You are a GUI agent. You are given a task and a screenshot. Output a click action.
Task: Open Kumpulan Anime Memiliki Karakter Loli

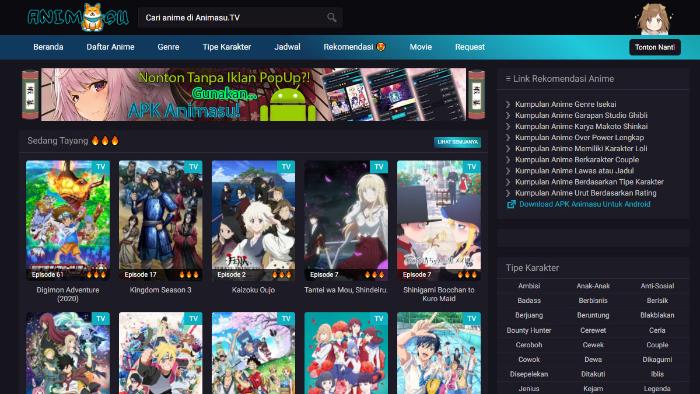tap(581, 149)
